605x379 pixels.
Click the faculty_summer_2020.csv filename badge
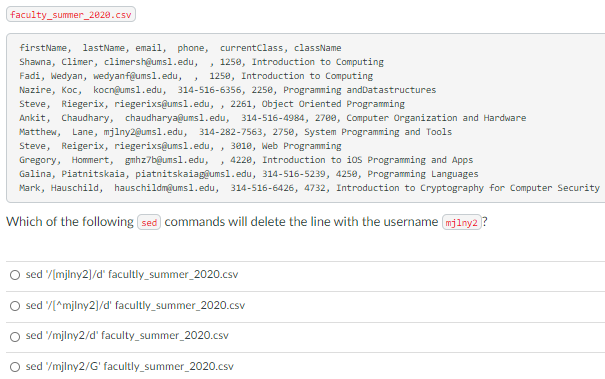71,15
